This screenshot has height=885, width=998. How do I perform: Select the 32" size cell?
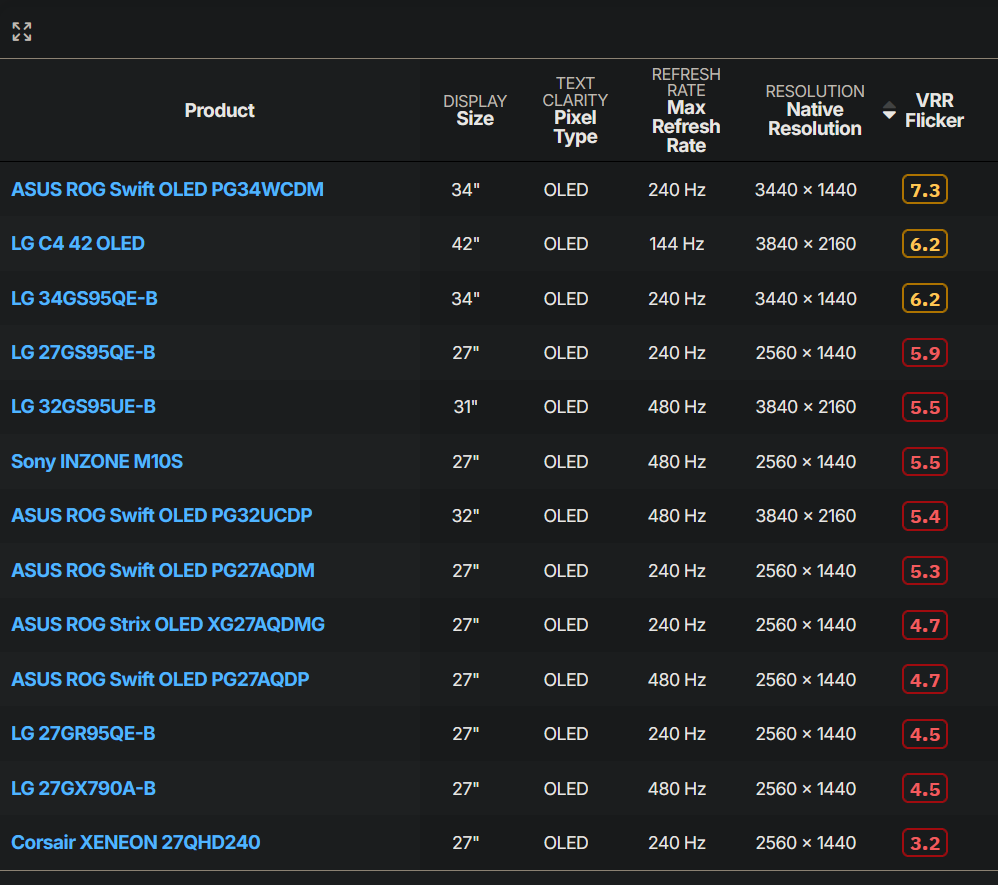point(465,516)
